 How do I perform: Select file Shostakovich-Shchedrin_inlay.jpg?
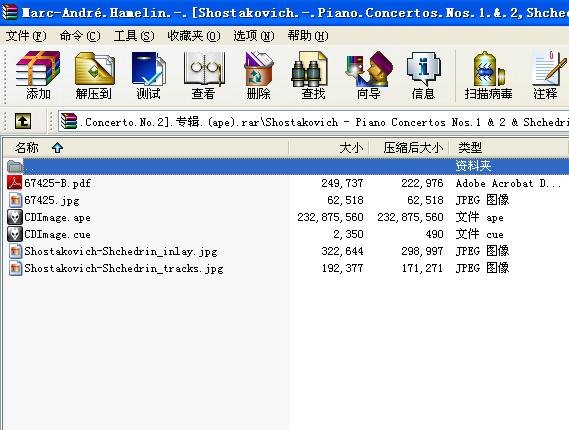click(121, 251)
